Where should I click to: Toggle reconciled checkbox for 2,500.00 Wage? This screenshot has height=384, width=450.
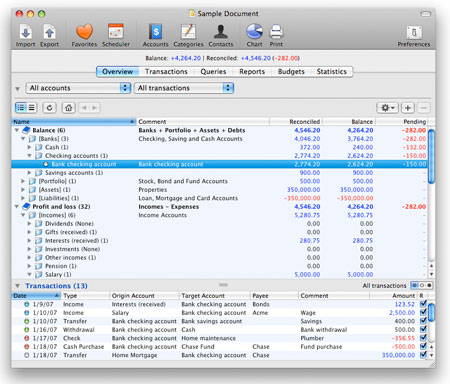423,312
